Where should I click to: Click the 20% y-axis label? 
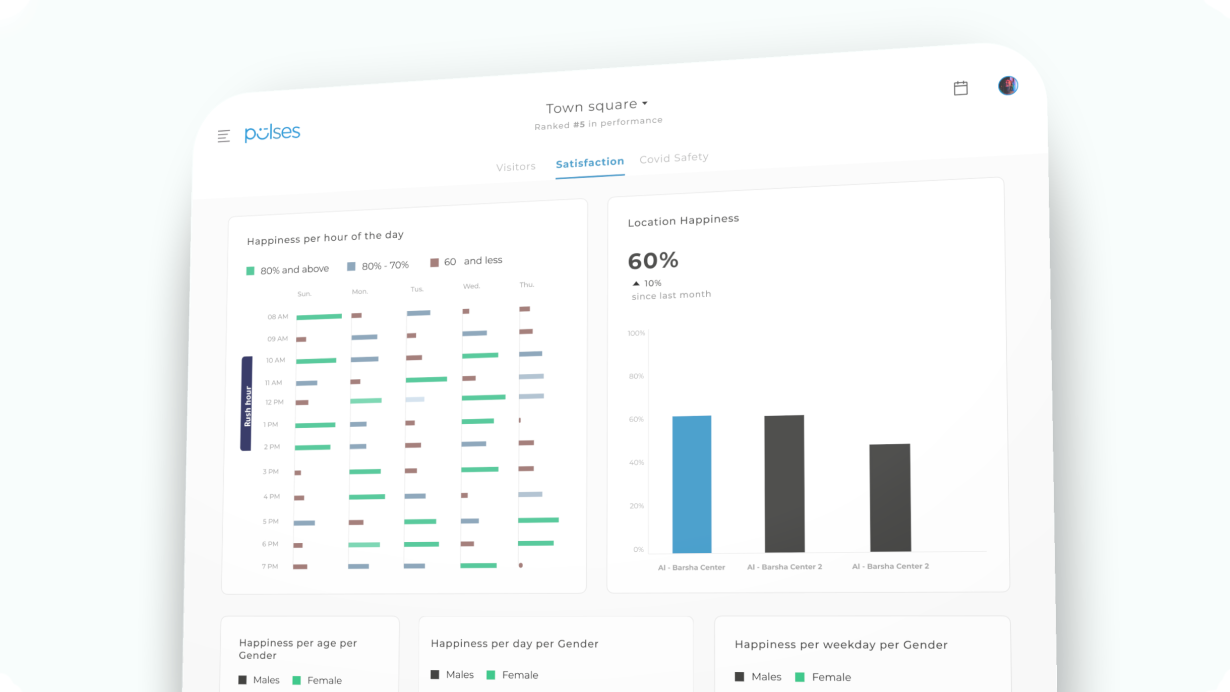point(638,507)
